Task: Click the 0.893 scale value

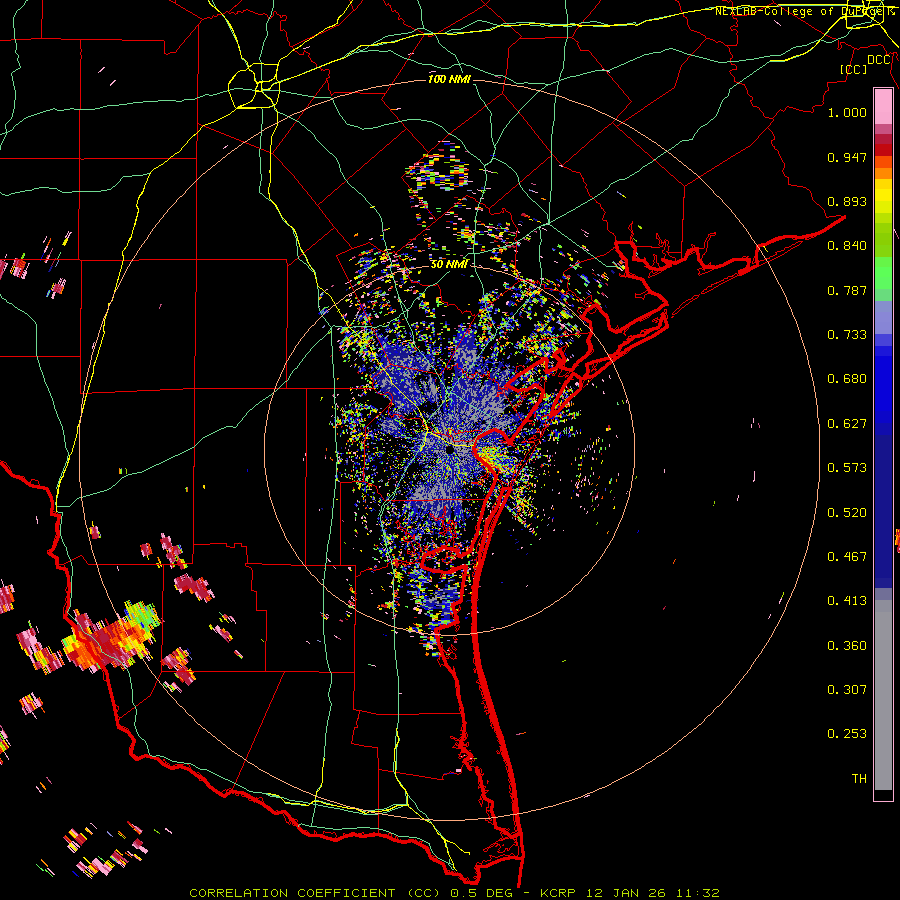Action: click(847, 201)
